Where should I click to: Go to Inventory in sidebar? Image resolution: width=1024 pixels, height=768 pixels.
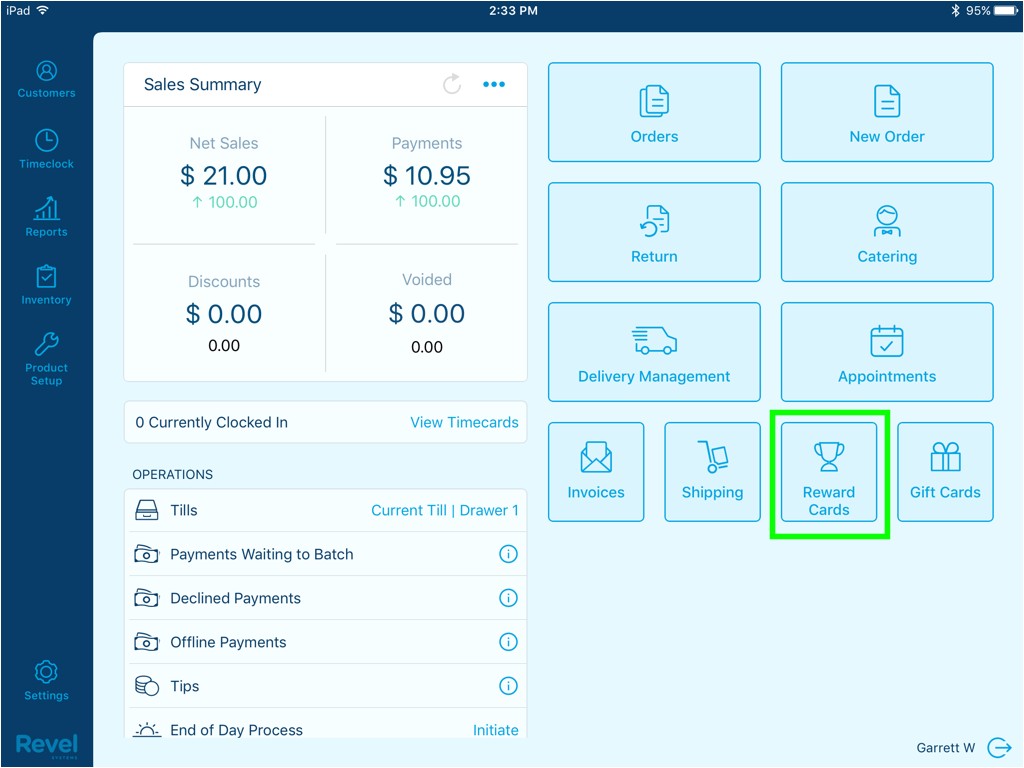click(x=46, y=285)
